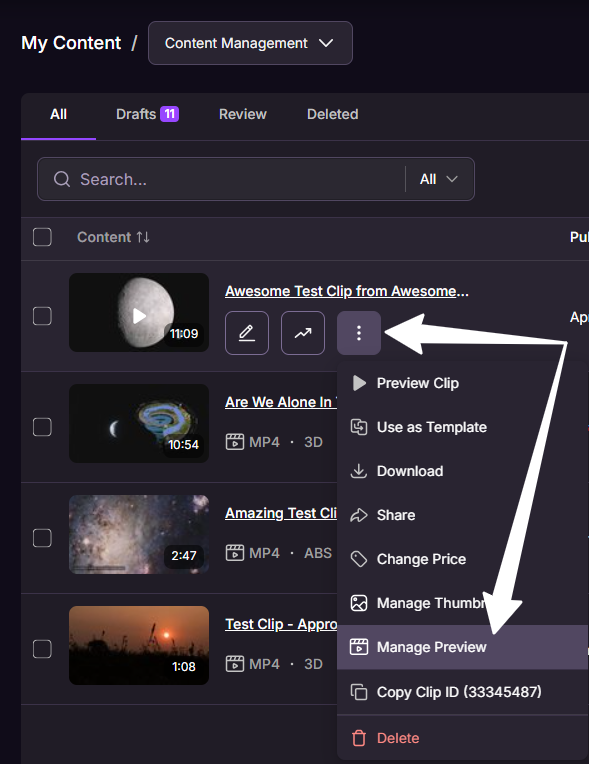589x764 pixels.
Task: Click the price tag icon in menu
Action: pos(359,559)
